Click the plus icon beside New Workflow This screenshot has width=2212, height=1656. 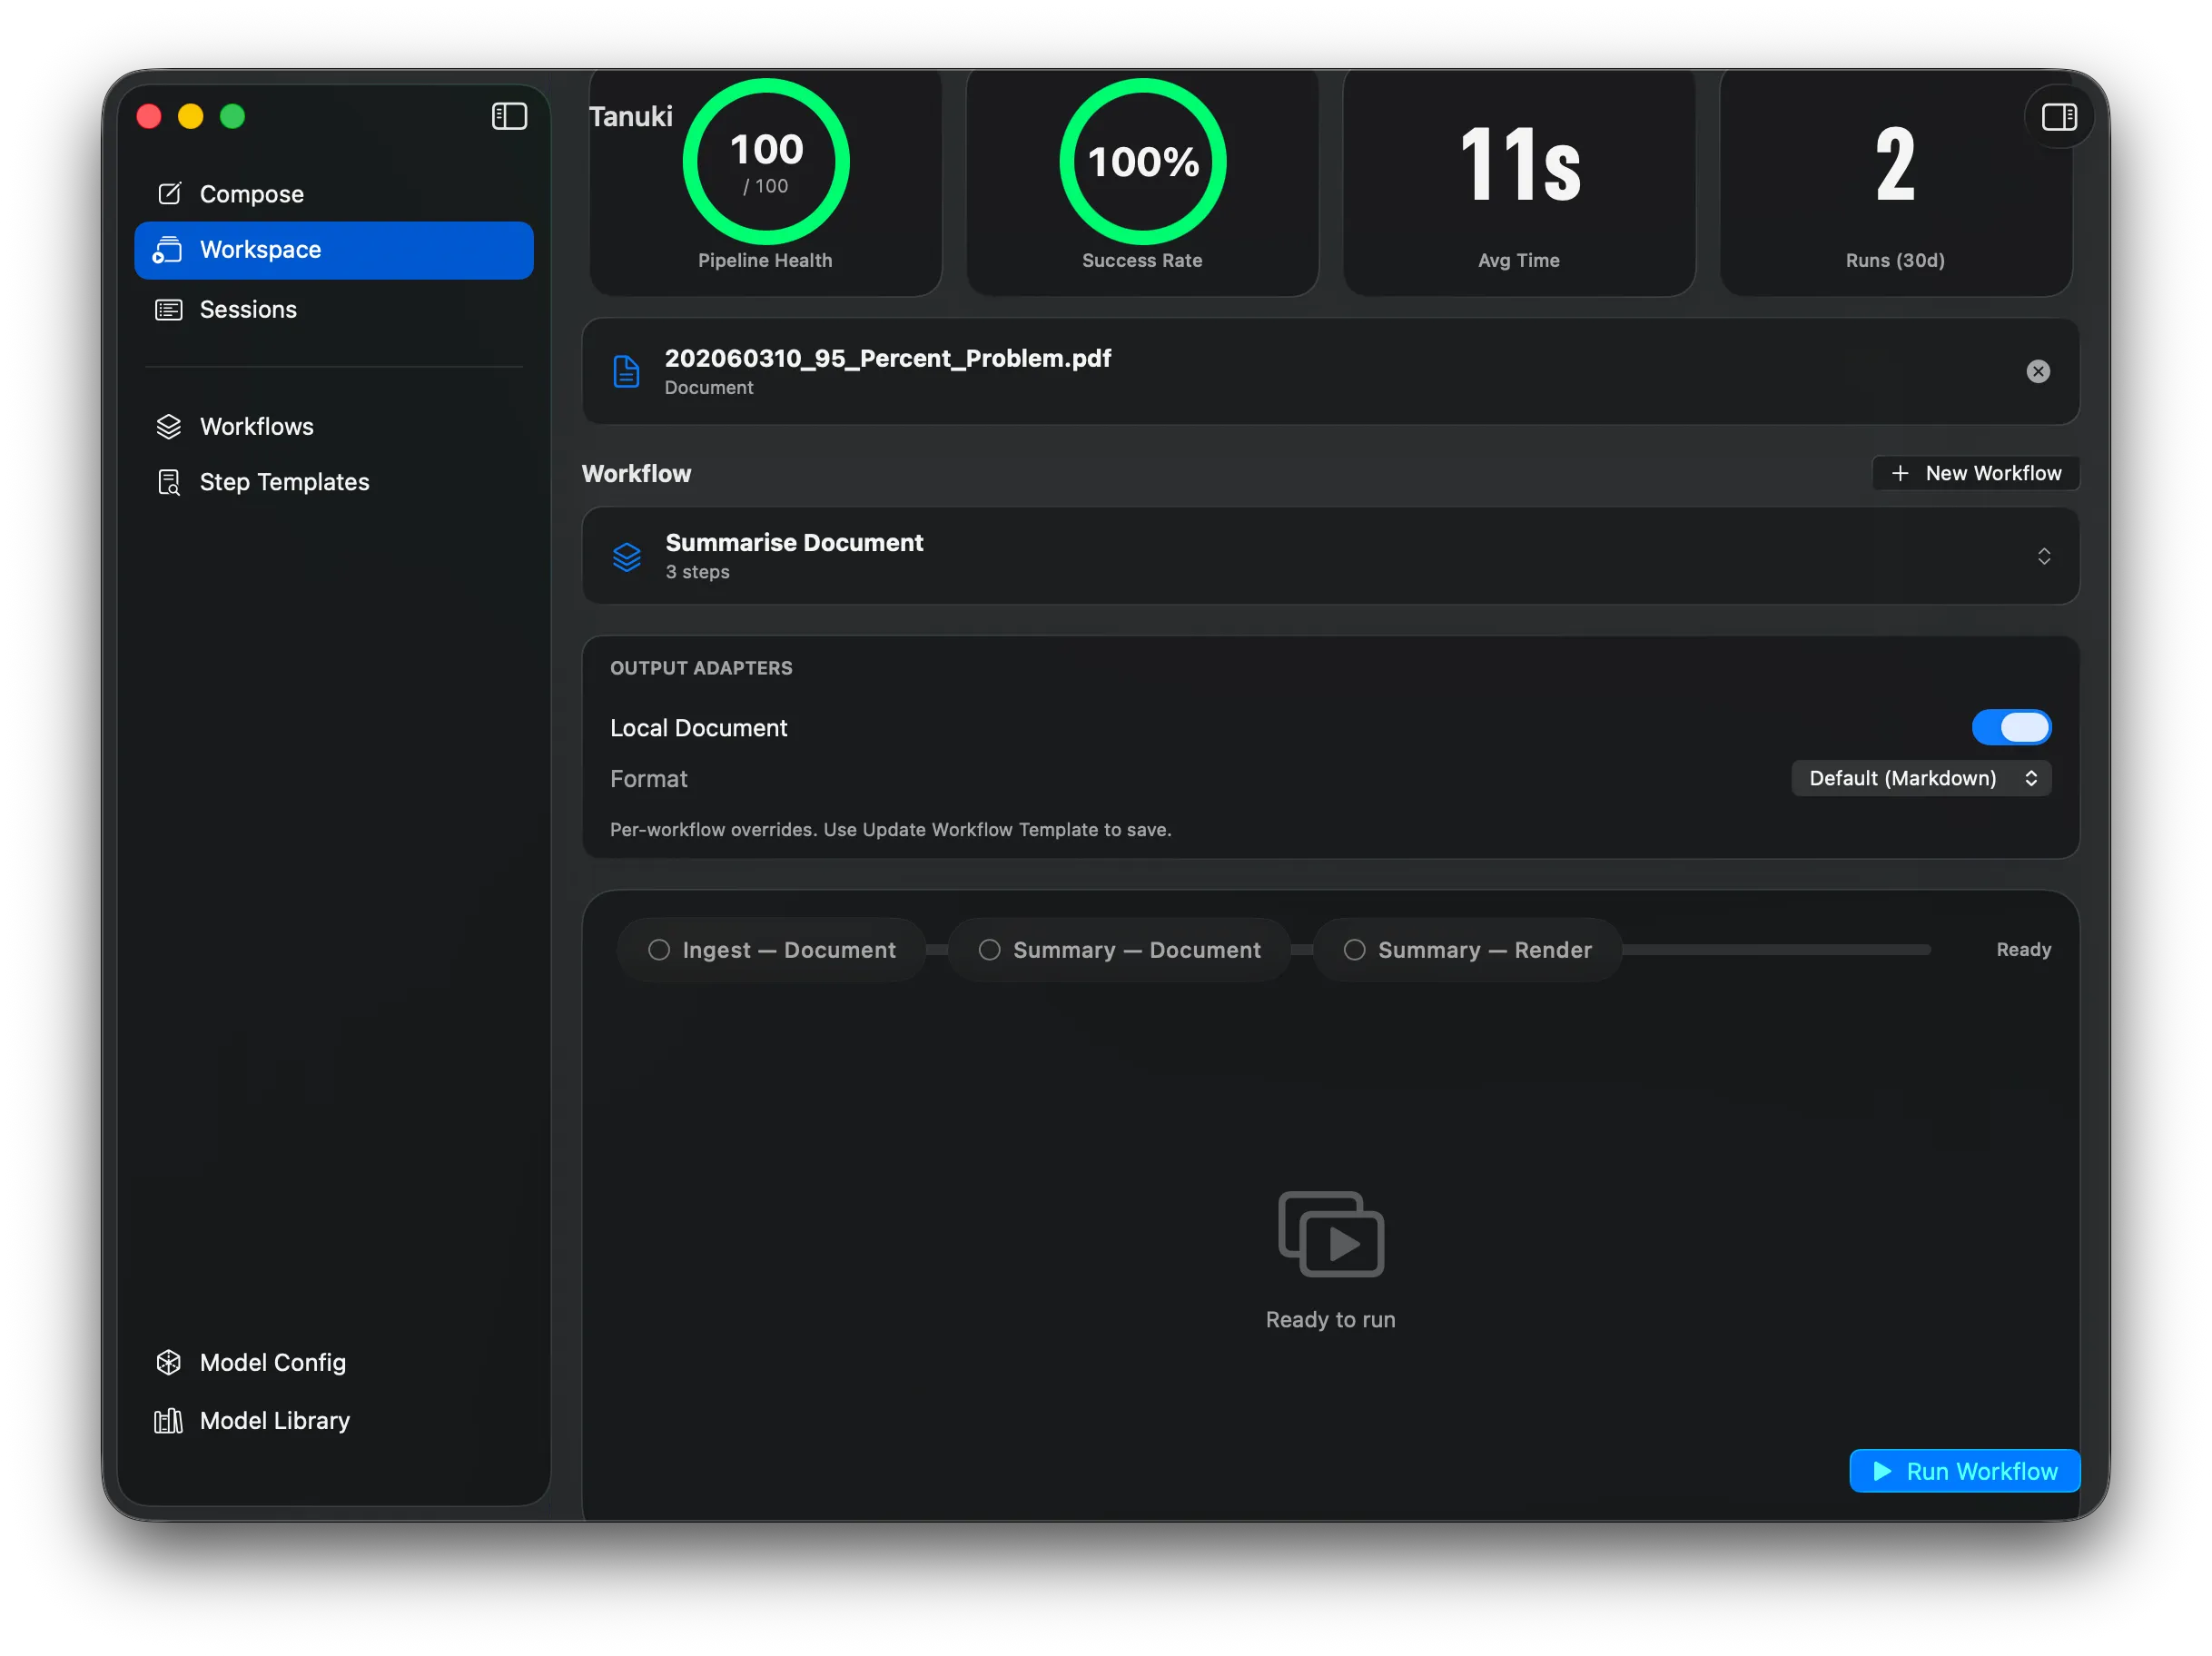[1899, 473]
